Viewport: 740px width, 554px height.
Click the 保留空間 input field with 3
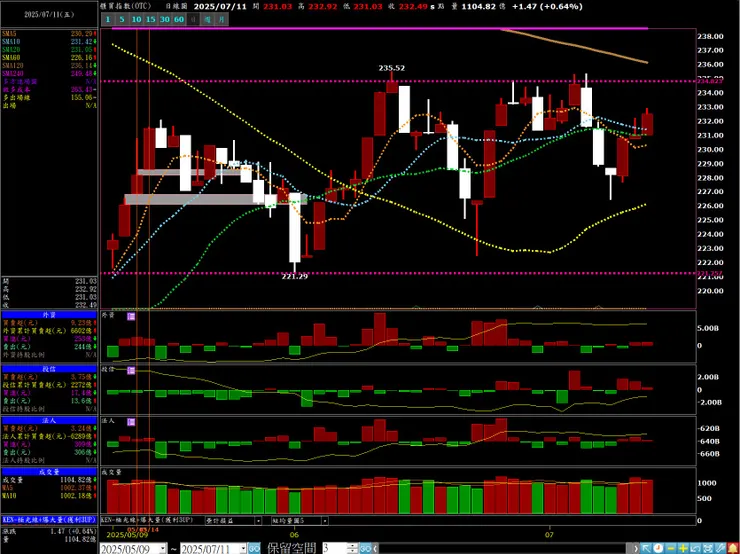335,549
